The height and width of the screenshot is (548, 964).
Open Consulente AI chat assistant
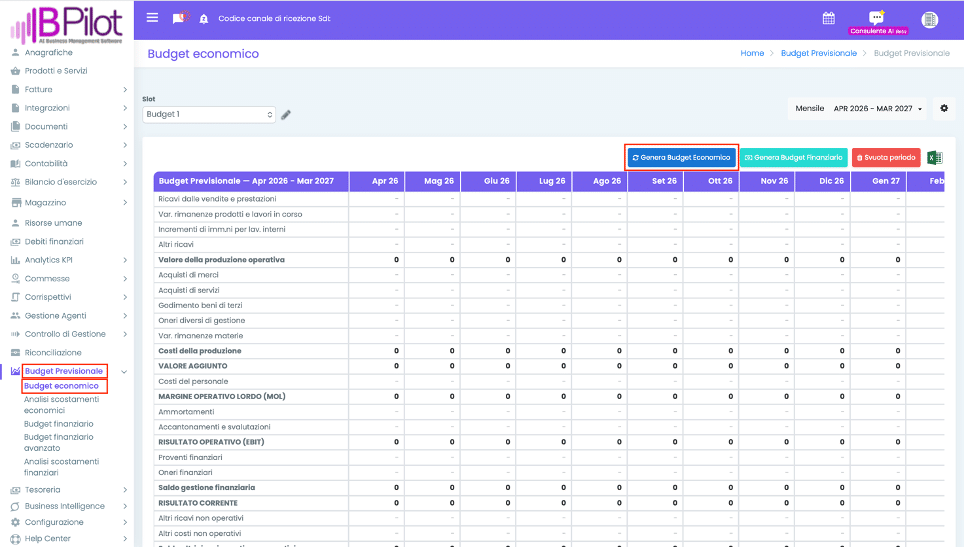877,21
